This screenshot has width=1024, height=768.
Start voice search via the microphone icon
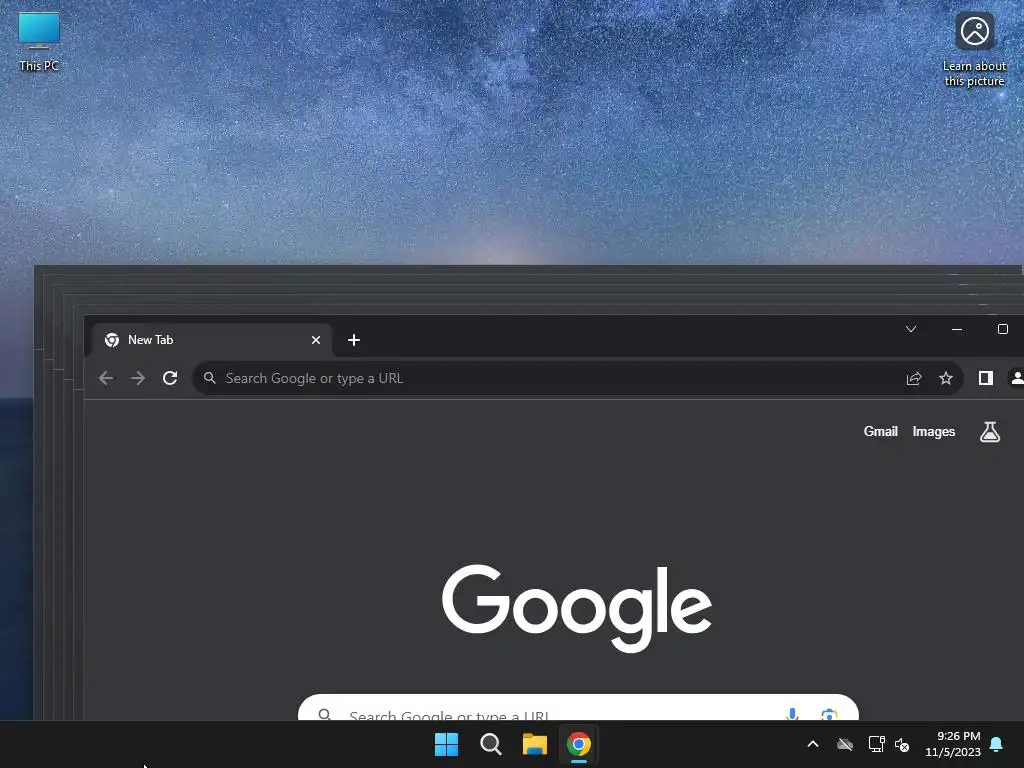[792, 714]
